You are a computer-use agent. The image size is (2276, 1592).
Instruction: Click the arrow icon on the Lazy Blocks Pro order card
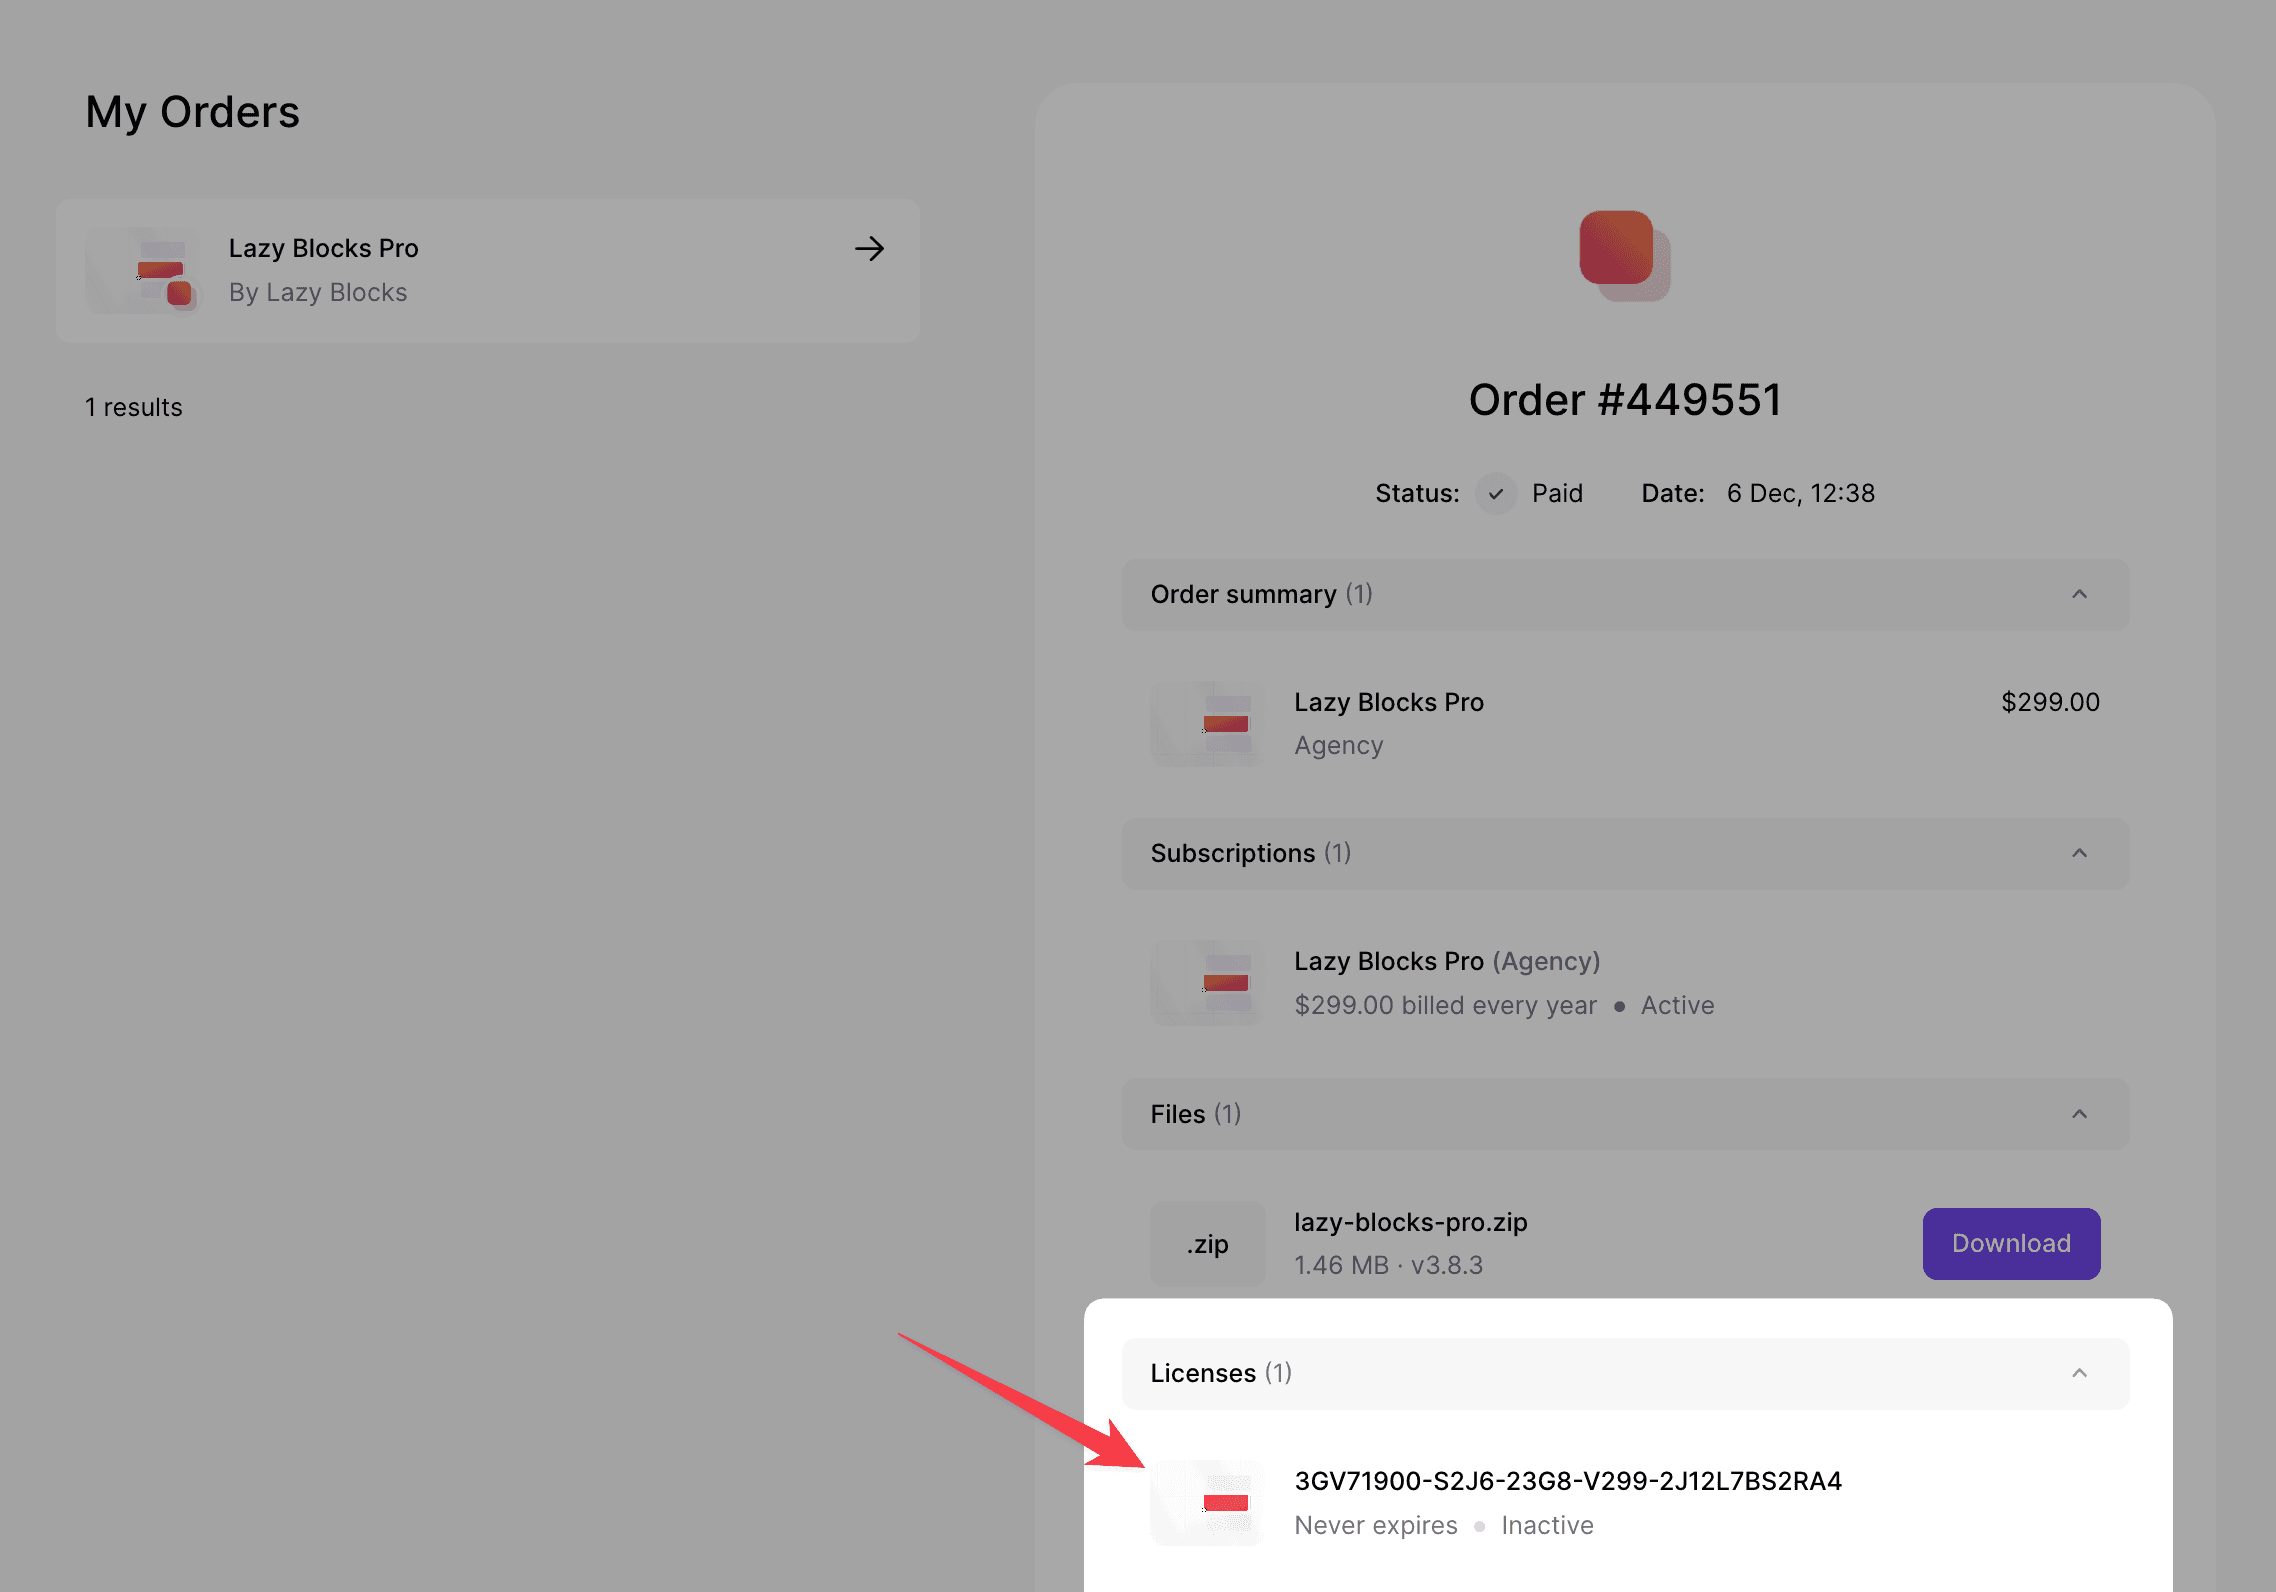click(x=869, y=249)
